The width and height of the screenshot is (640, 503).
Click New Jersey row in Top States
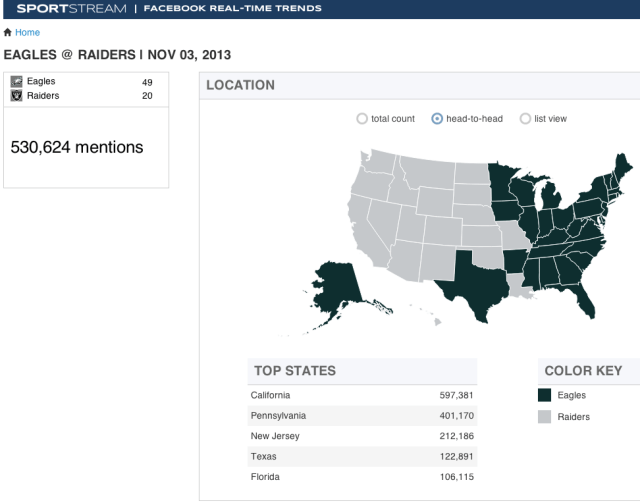[x=361, y=436]
